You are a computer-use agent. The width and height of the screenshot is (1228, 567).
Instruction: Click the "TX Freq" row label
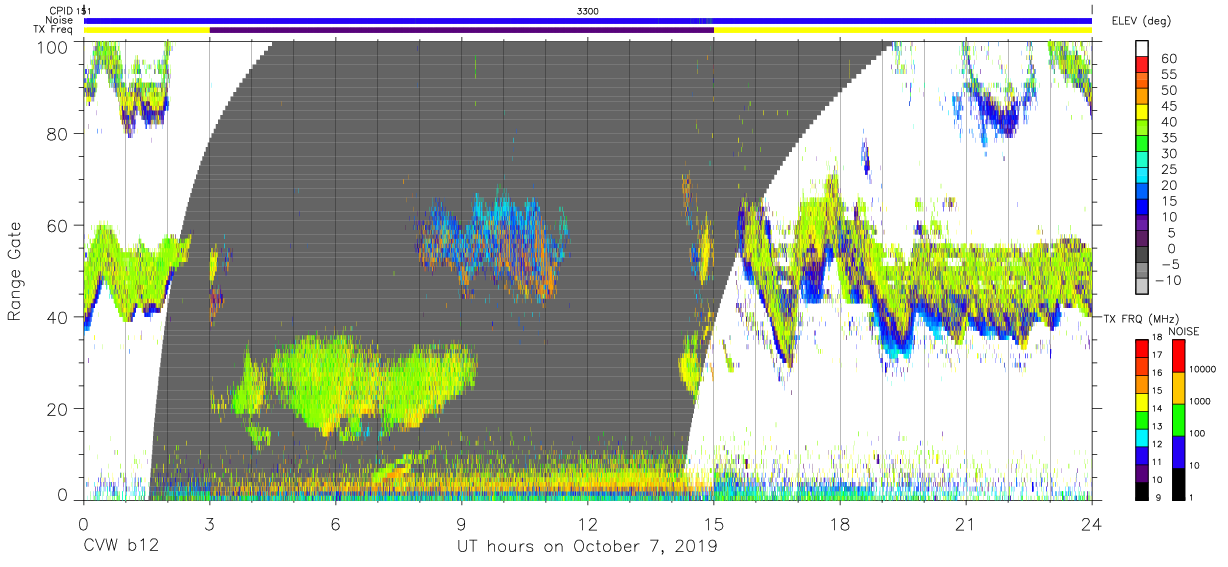55,30
